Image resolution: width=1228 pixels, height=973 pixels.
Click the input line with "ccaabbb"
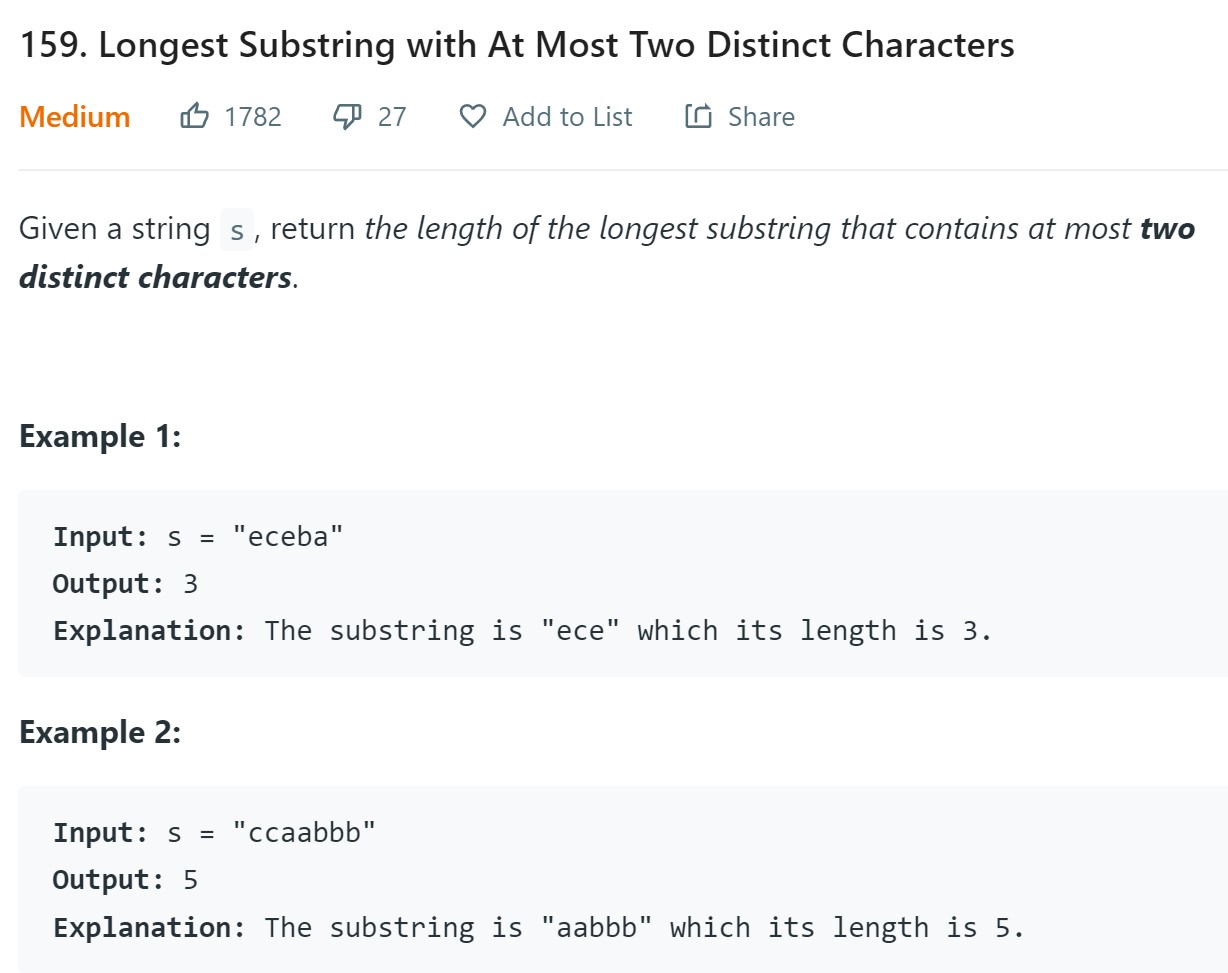click(x=214, y=833)
